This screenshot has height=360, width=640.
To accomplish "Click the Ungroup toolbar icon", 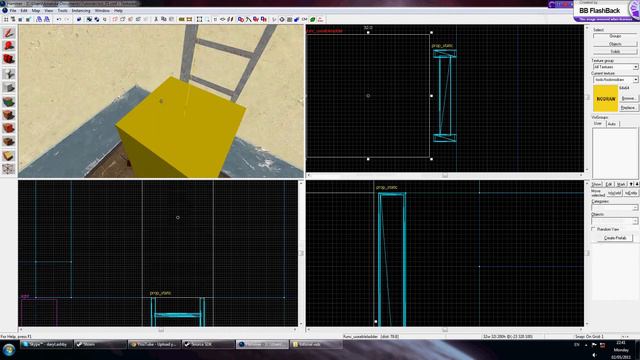I will pos(96,19).
